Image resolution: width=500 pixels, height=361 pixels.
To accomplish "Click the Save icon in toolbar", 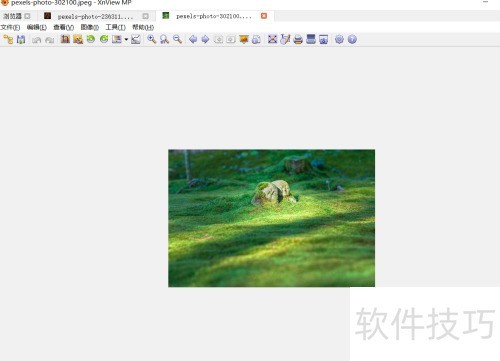I will point(21,40).
